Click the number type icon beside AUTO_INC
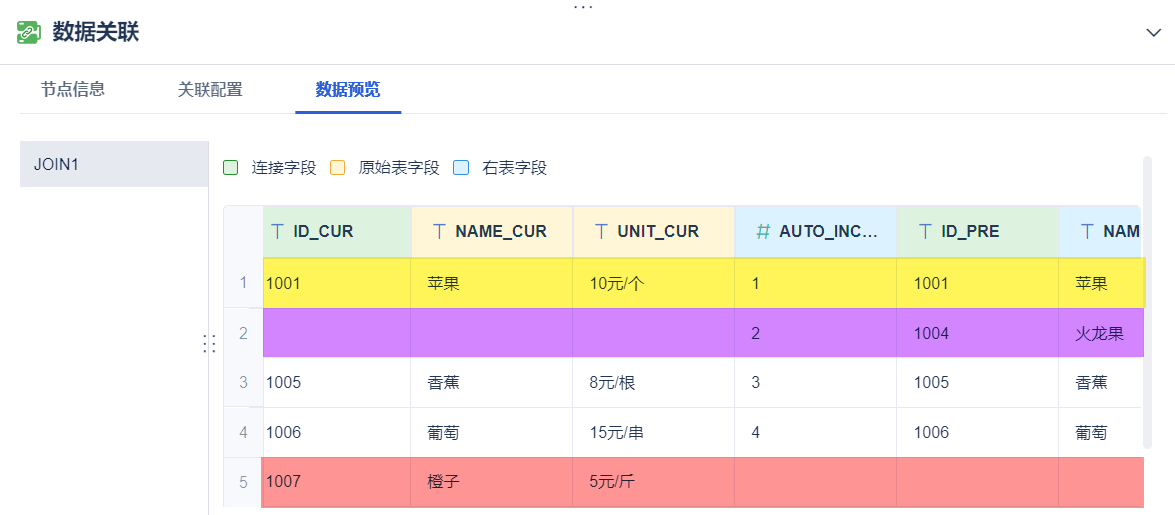Image resolution: width=1175 pixels, height=515 pixels. point(763,232)
